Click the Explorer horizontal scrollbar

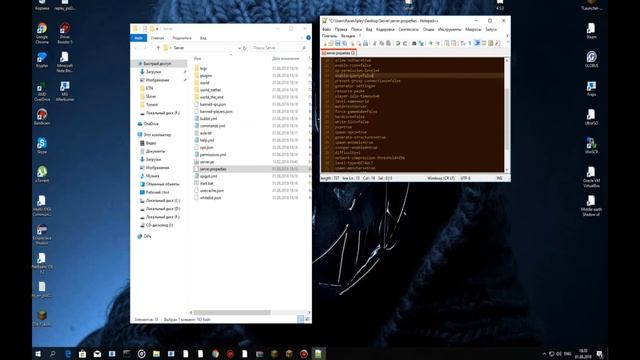click(x=232, y=313)
